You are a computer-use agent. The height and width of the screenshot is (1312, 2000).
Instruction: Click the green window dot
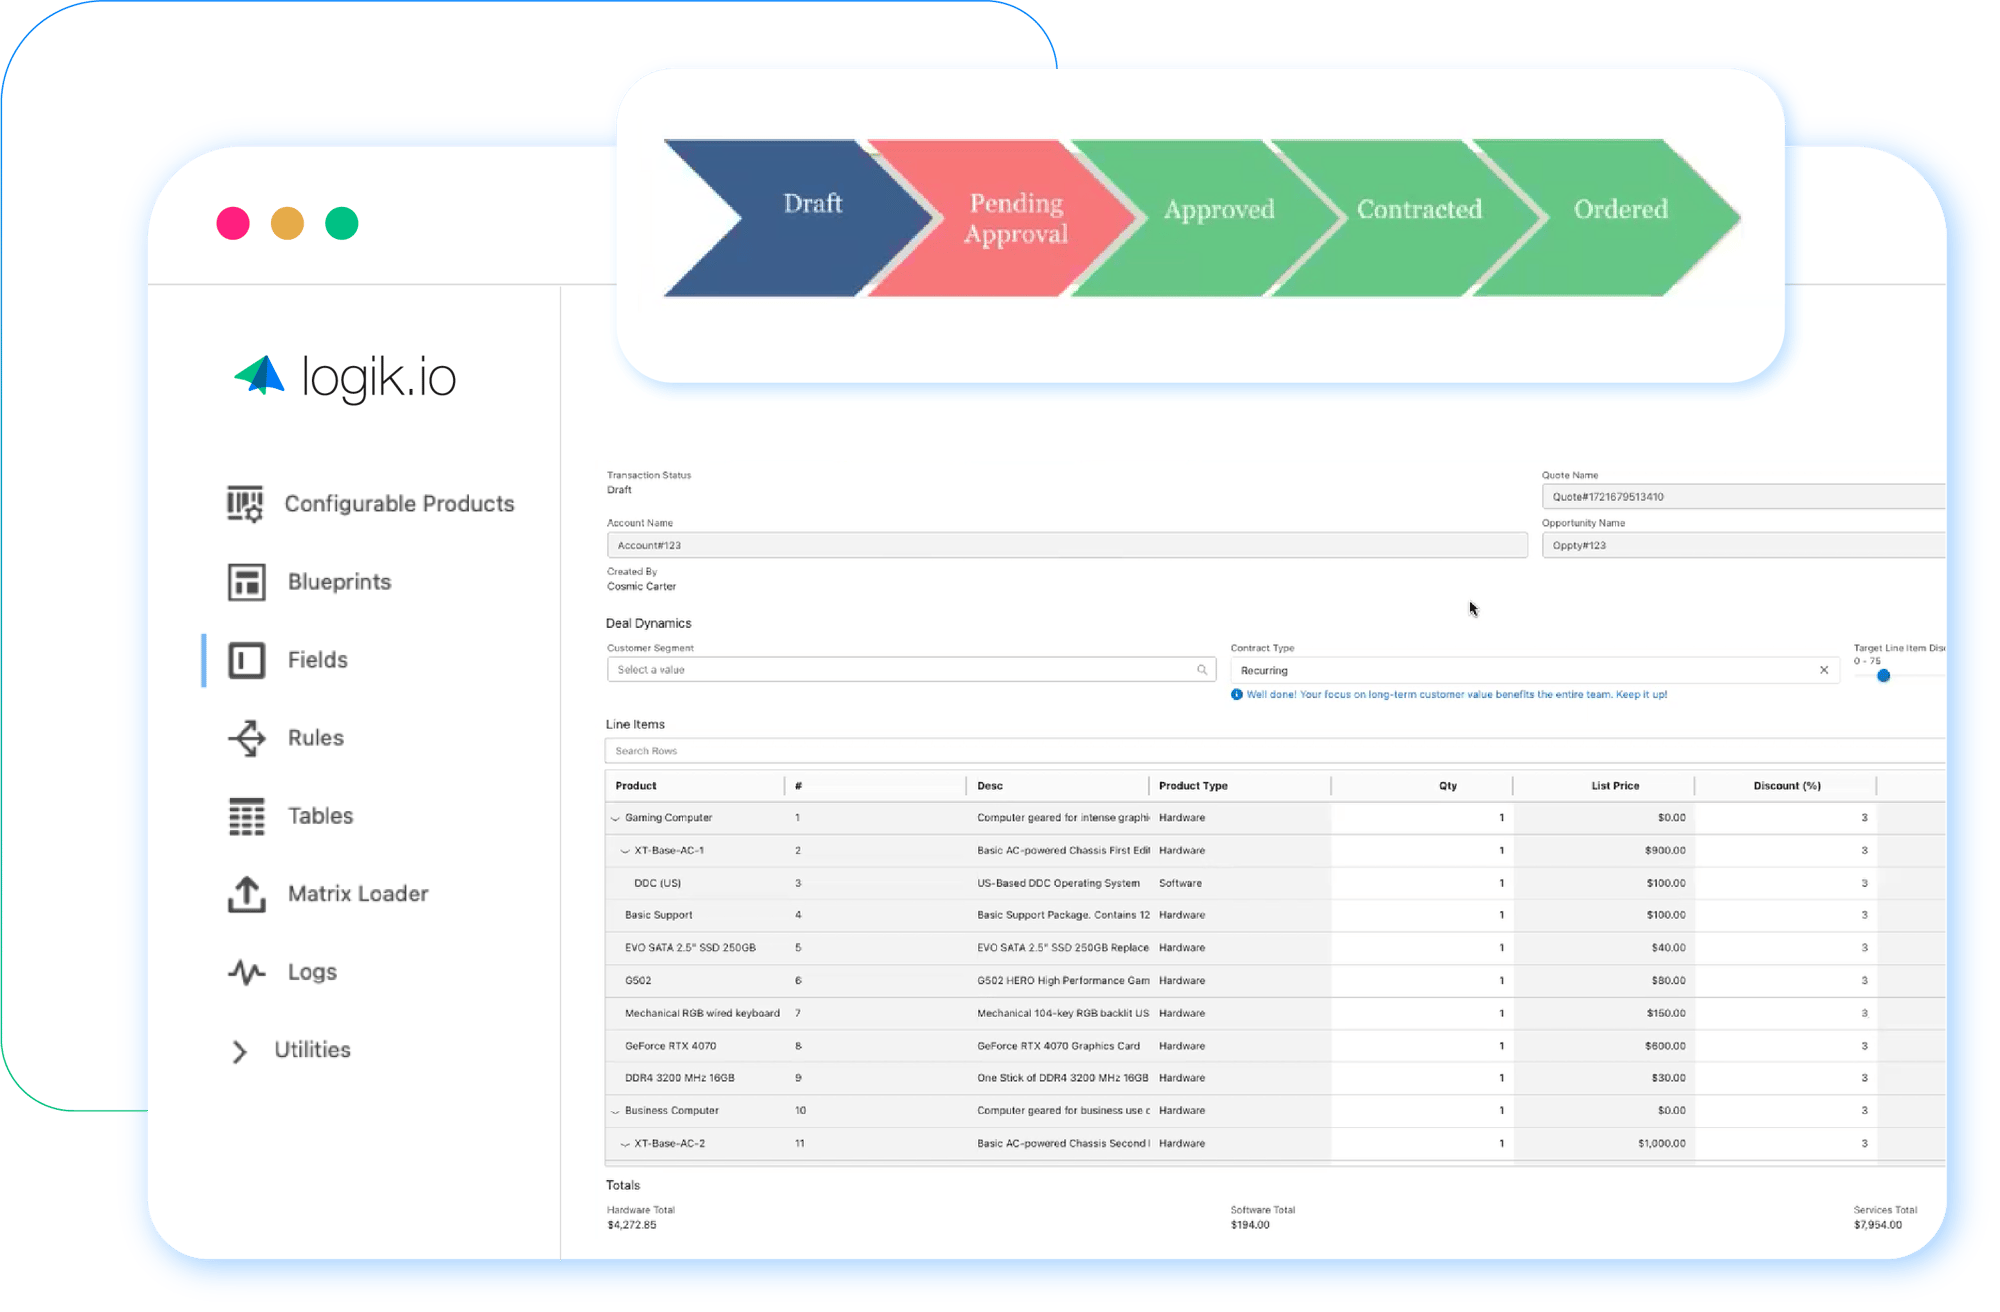[x=342, y=223]
